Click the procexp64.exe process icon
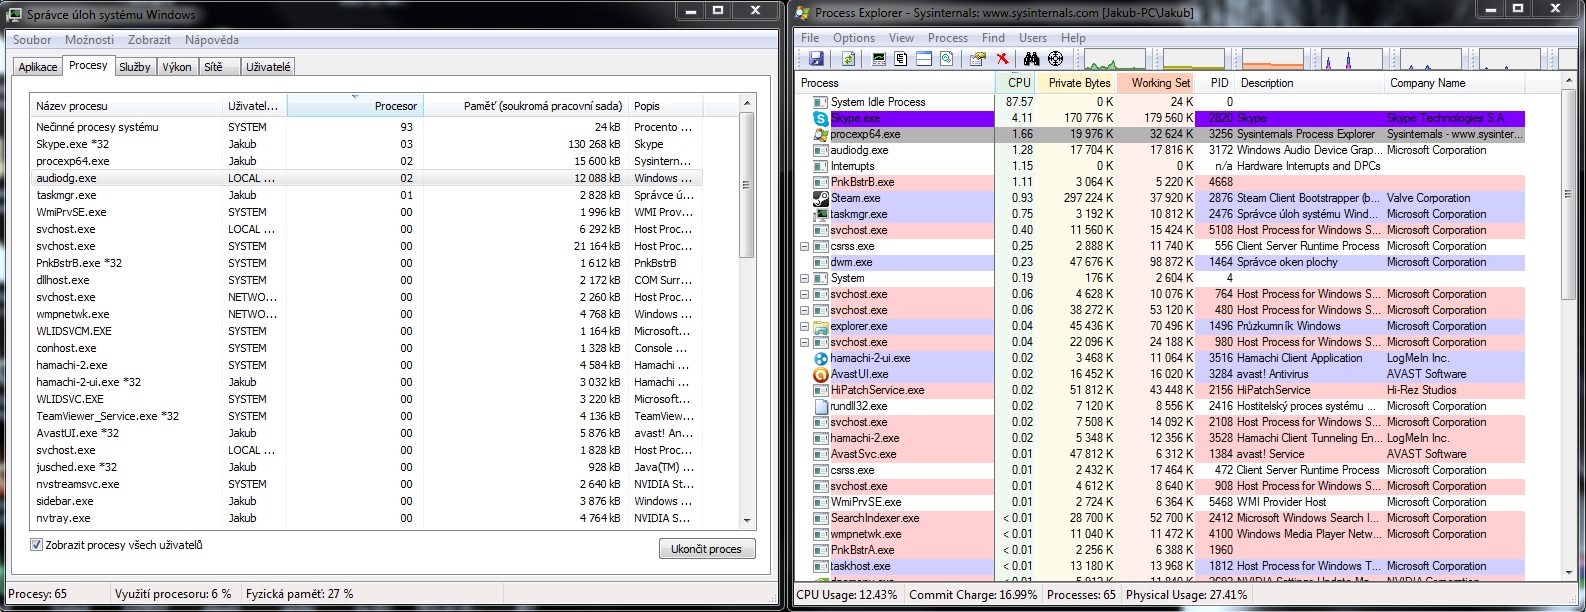Screen dimensions: 1586x612 click(821, 134)
